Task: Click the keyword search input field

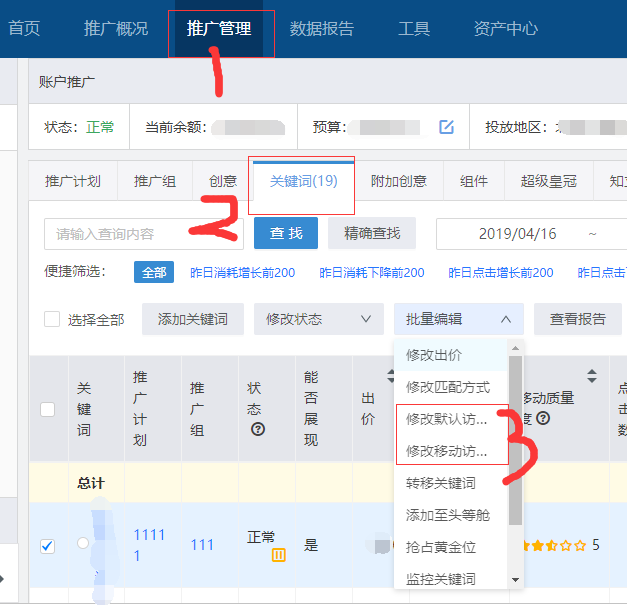Action: (x=143, y=234)
